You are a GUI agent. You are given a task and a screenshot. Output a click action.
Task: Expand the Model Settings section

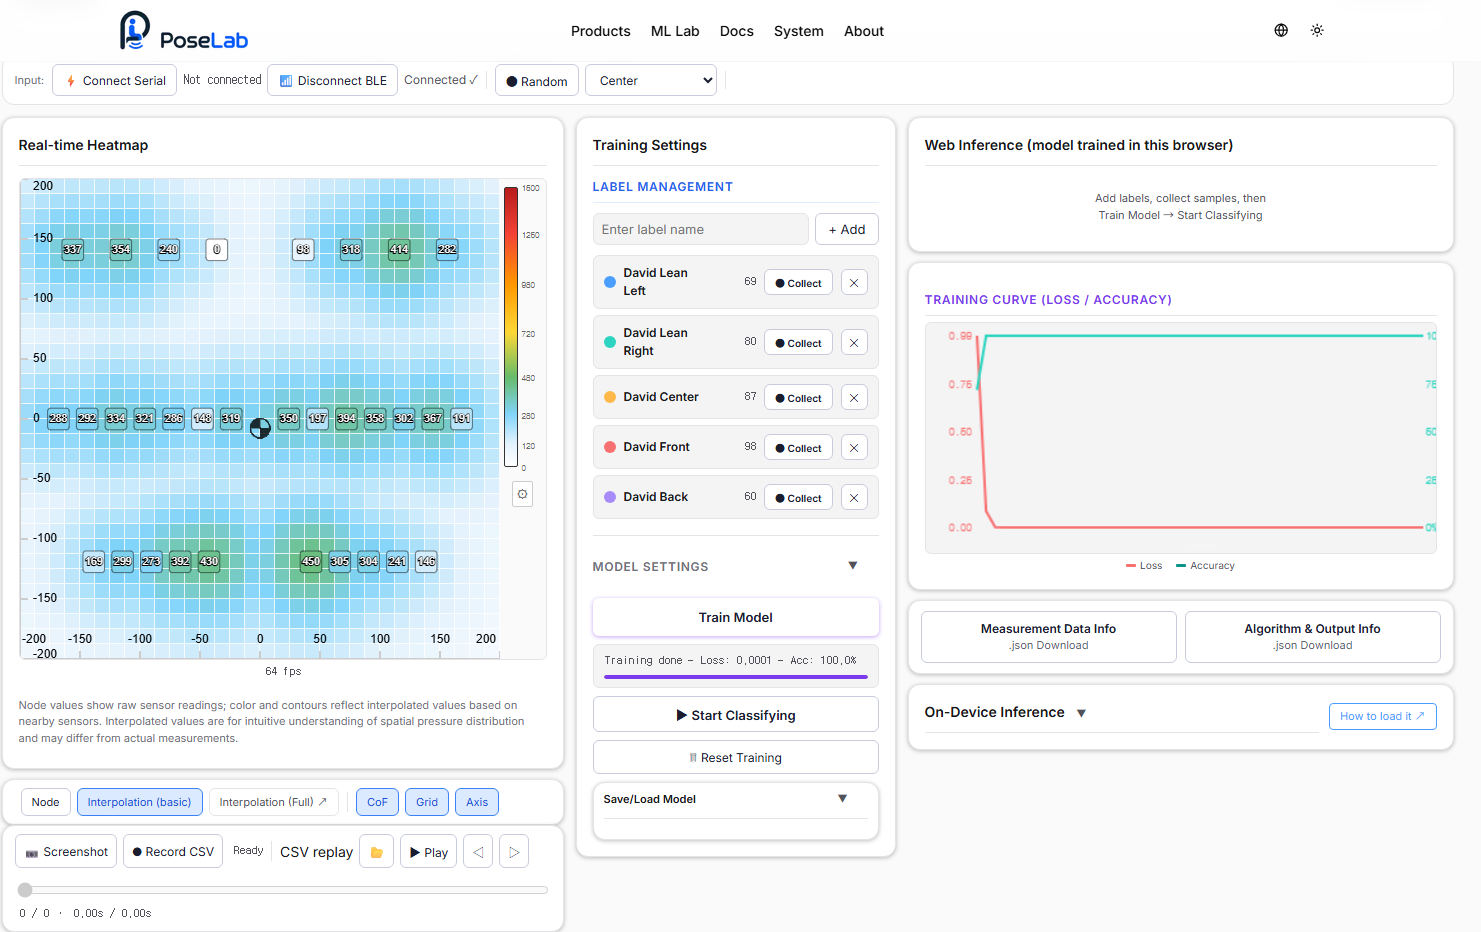tap(853, 566)
